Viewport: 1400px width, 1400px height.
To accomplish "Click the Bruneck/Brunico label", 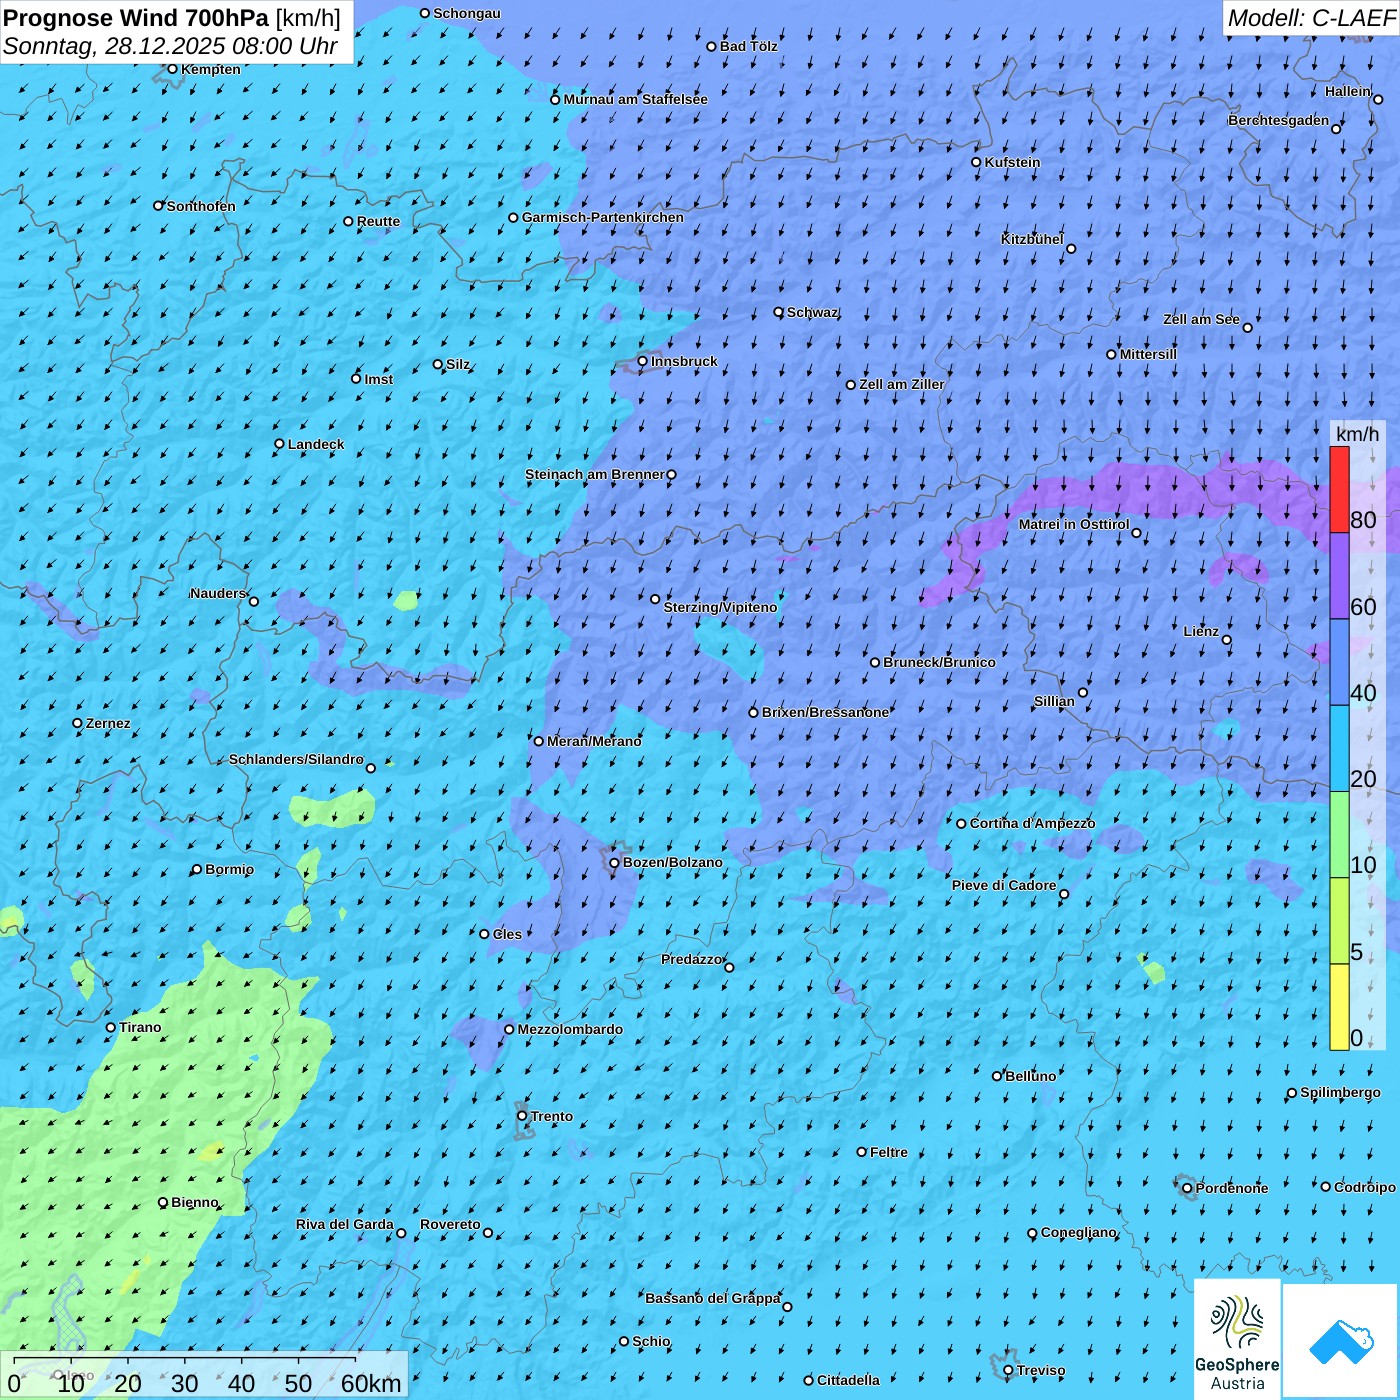I will 939,662.
